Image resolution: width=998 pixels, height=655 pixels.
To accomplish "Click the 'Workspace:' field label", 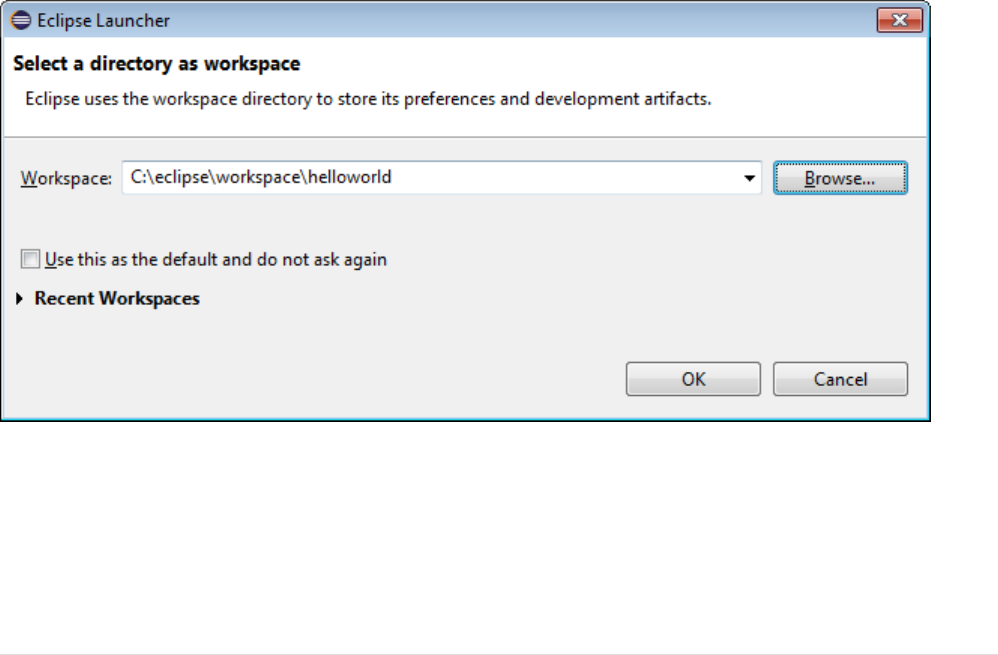I will pyautogui.click(x=66, y=178).
